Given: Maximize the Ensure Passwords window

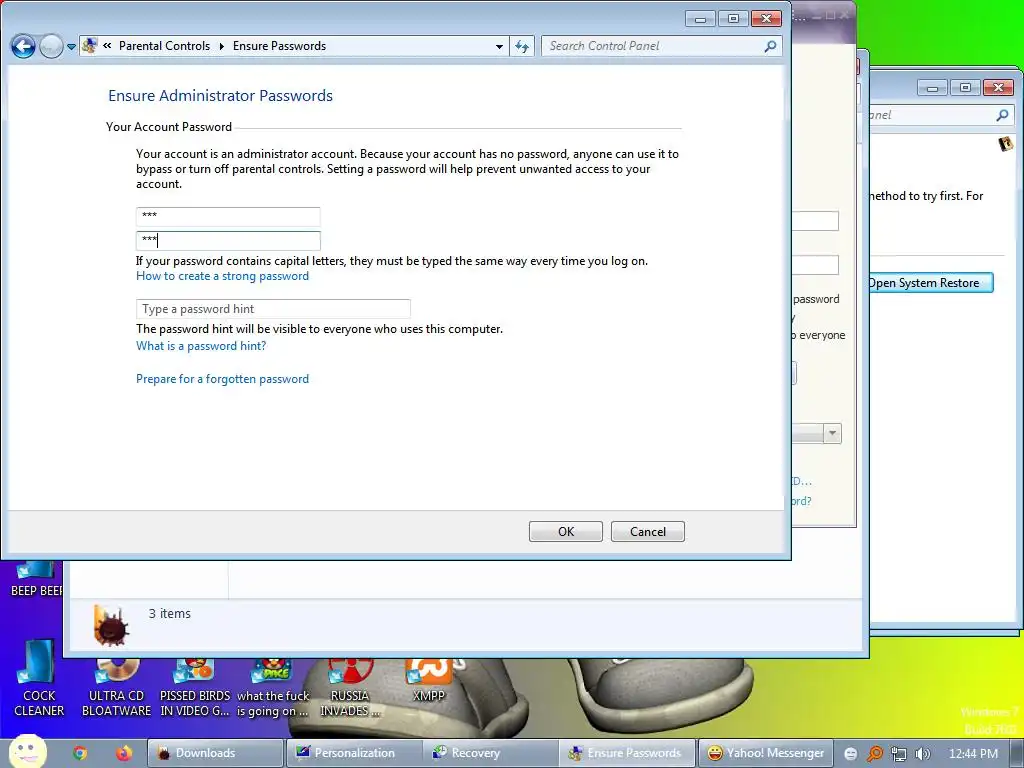Looking at the screenshot, I should pyautogui.click(x=733, y=18).
